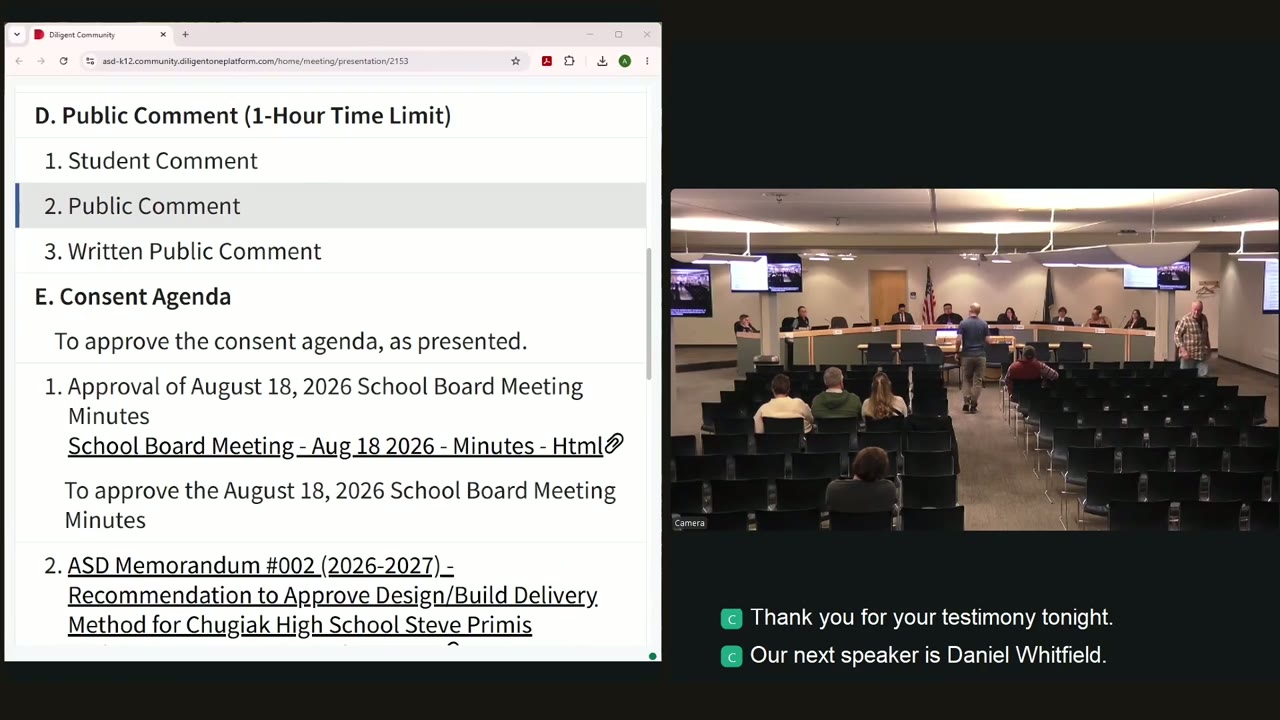Viewport: 1280px width, 720px height.
Task: Click the attachment paperclip next to Minutes - Html
Action: [x=614, y=444]
